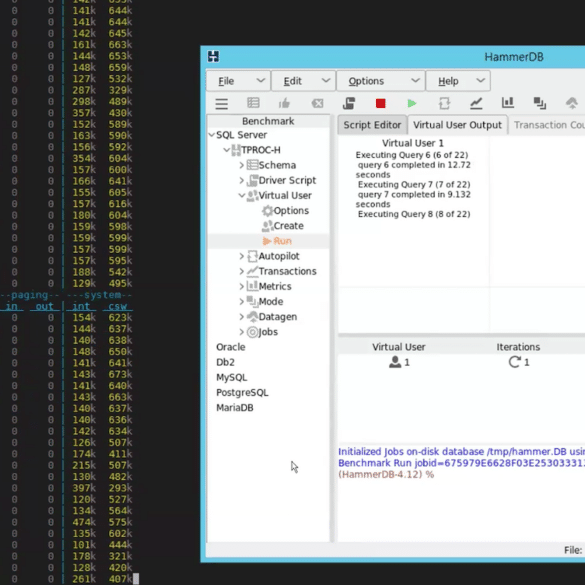This screenshot has height=585, width=585.
Task: Load the driver script toolbar icon
Action: click(349, 103)
